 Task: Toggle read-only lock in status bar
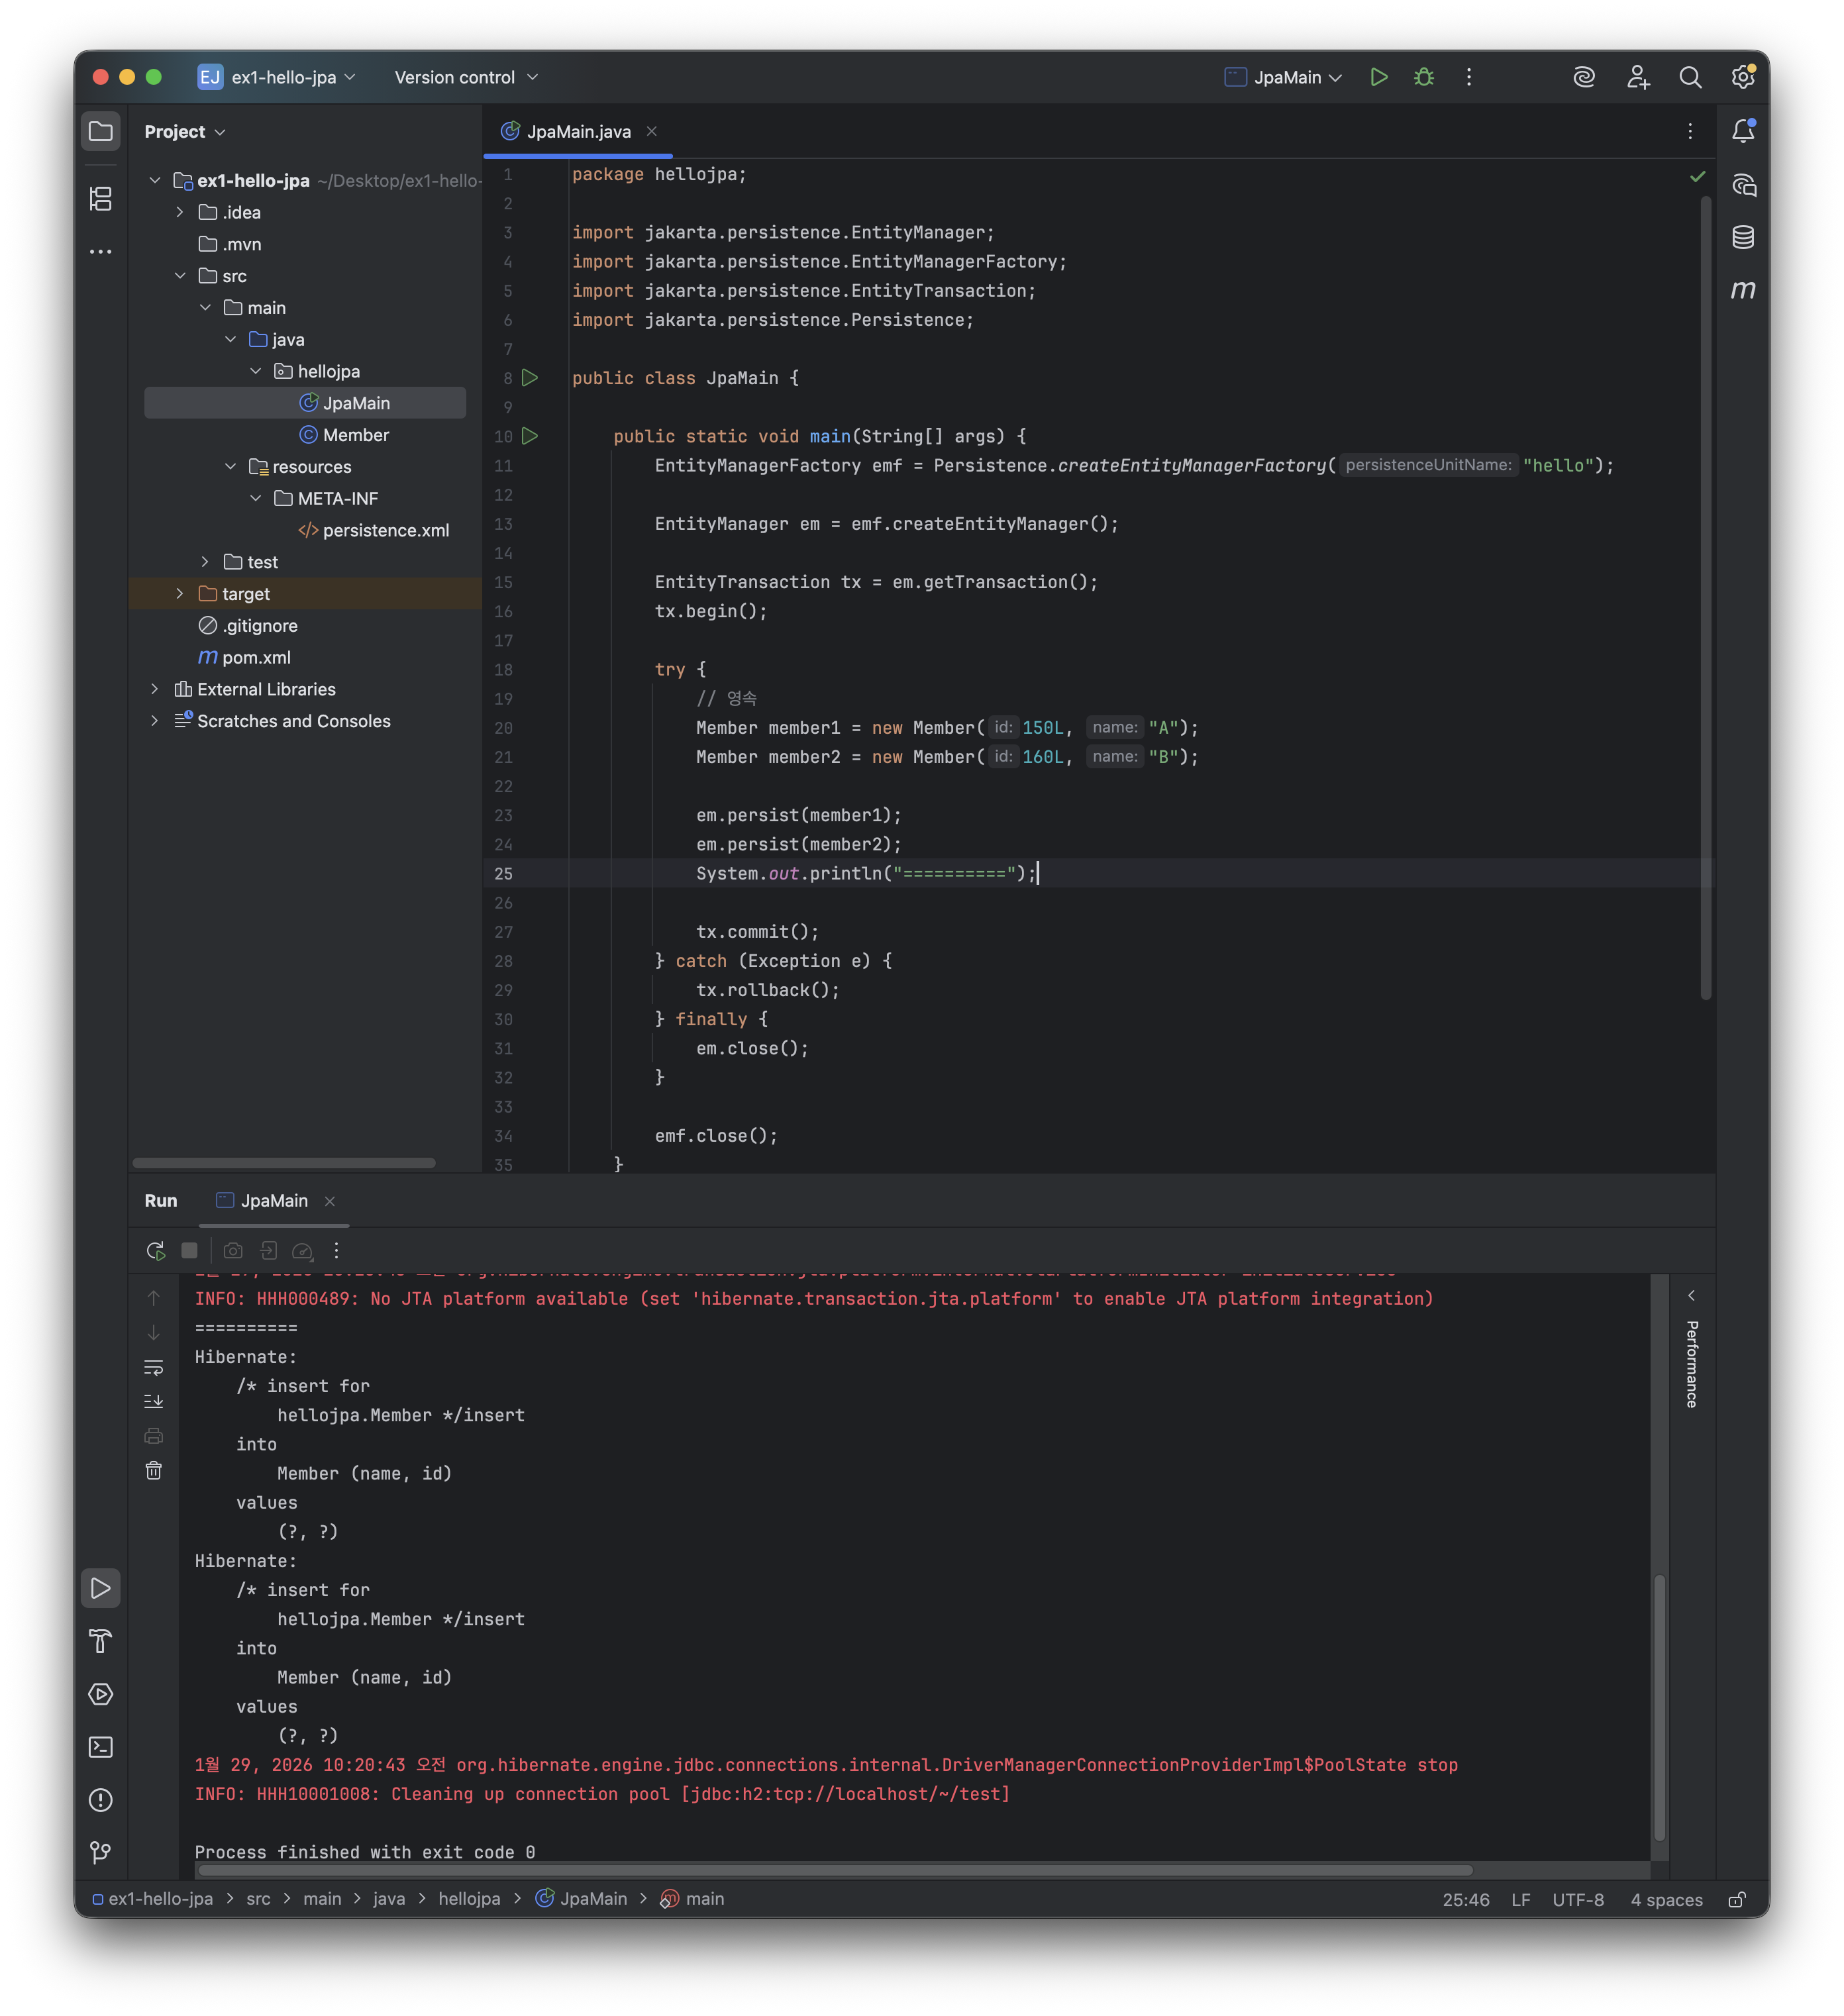1737,1899
